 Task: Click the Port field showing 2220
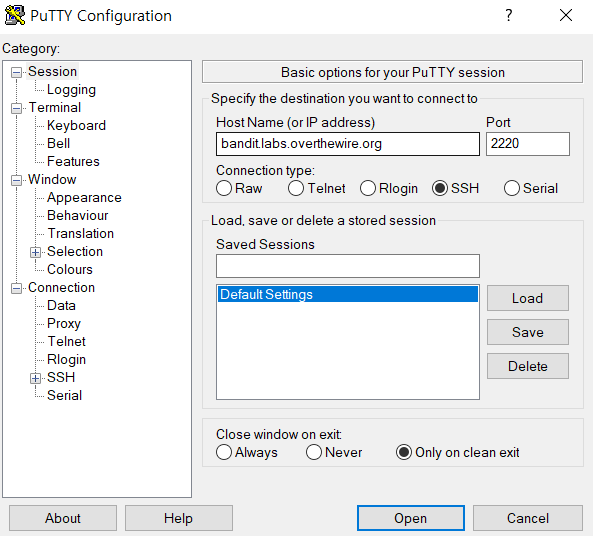tap(528, 144)
